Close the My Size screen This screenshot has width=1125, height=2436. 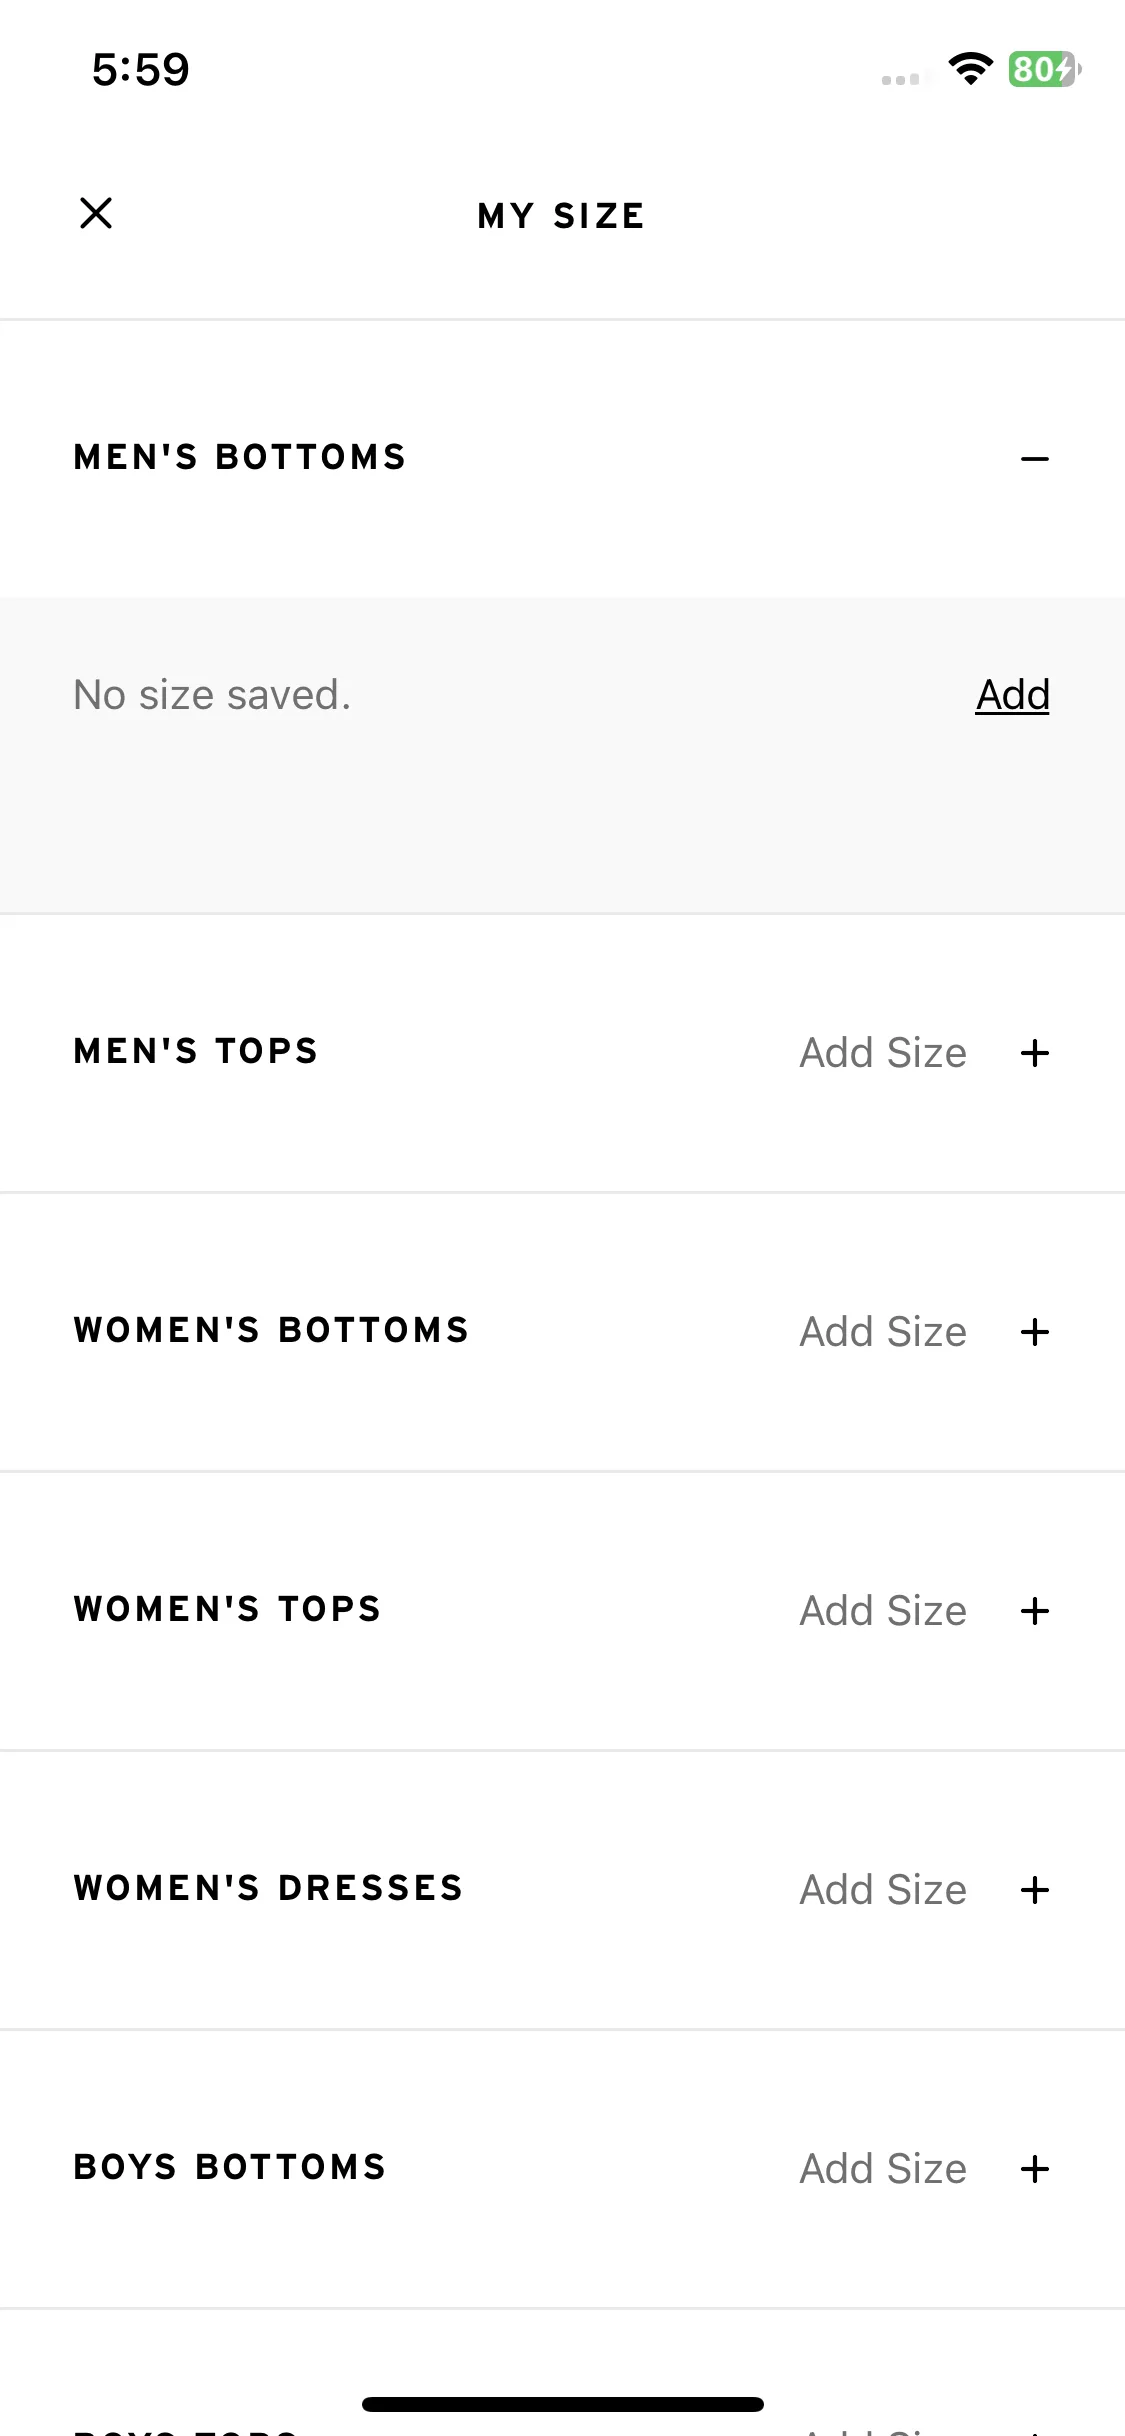[96, 213]
